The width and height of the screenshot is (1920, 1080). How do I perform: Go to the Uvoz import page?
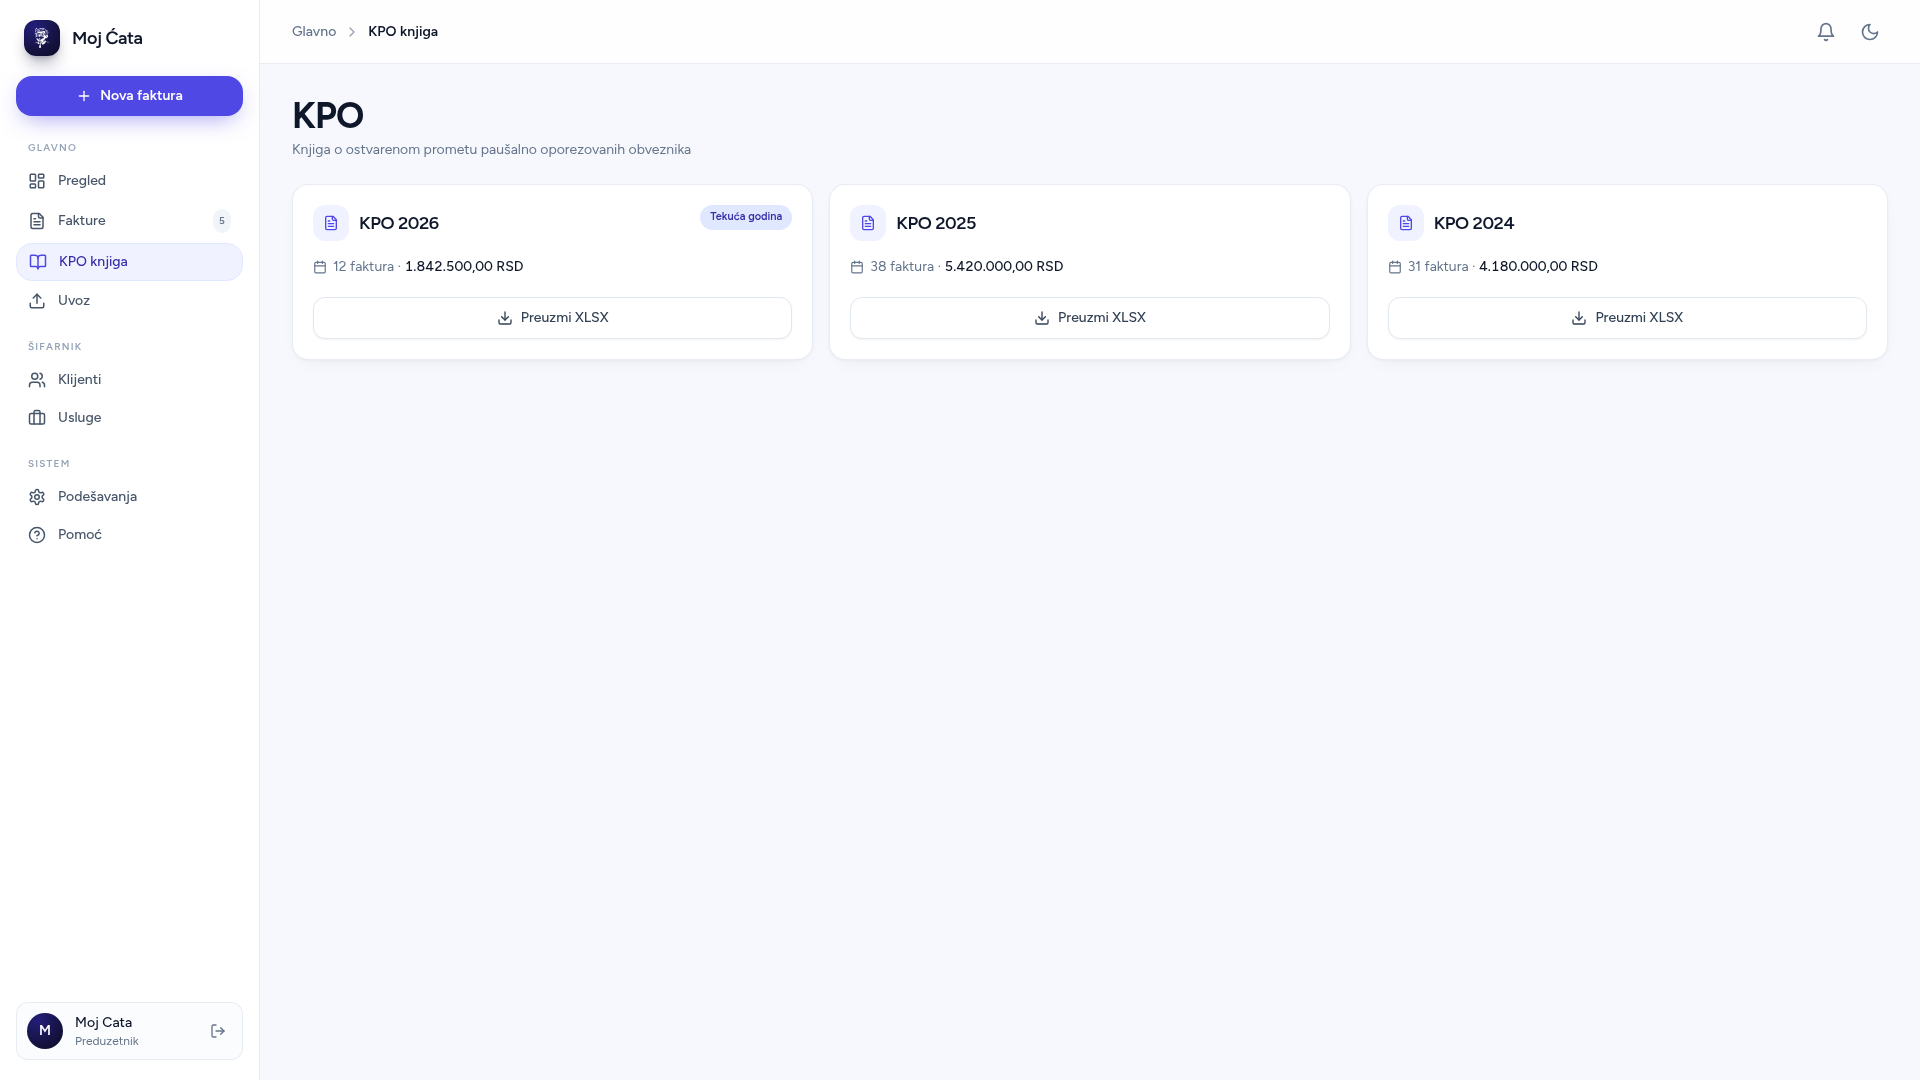(129, 301)
